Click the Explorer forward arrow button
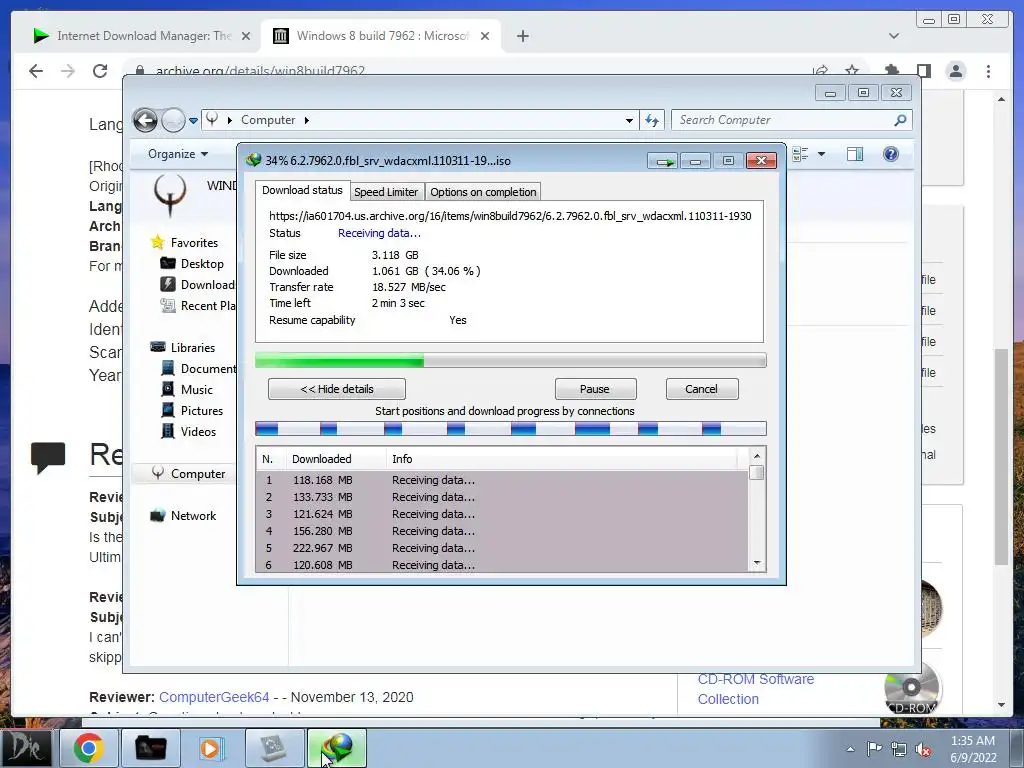1024x768 pixels. click(173, 120)
